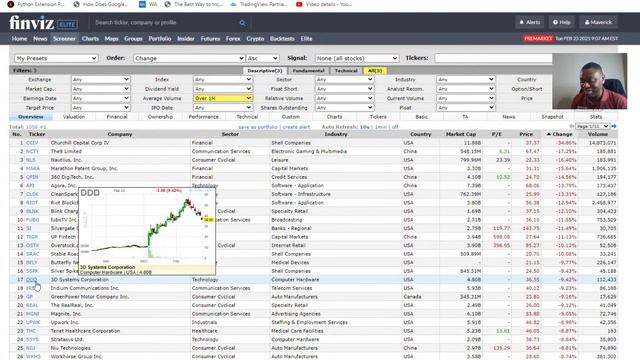Switch to The Best Way to Inc browser tab
This screenshot has height=360, width=640.
(193, 4)
